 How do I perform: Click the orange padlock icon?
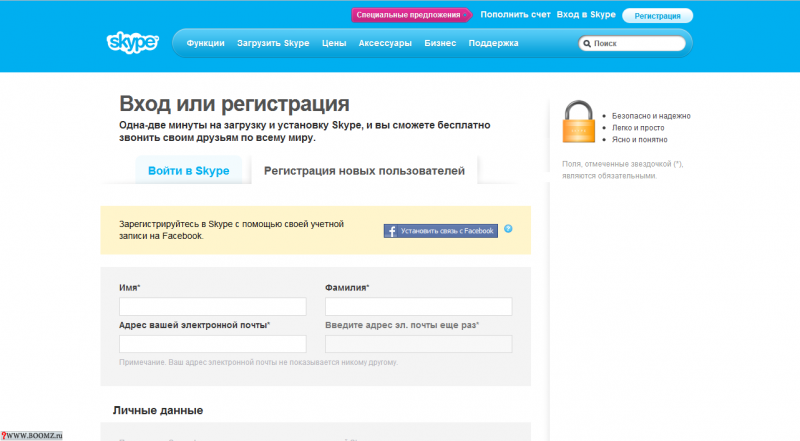coord(579,121)
